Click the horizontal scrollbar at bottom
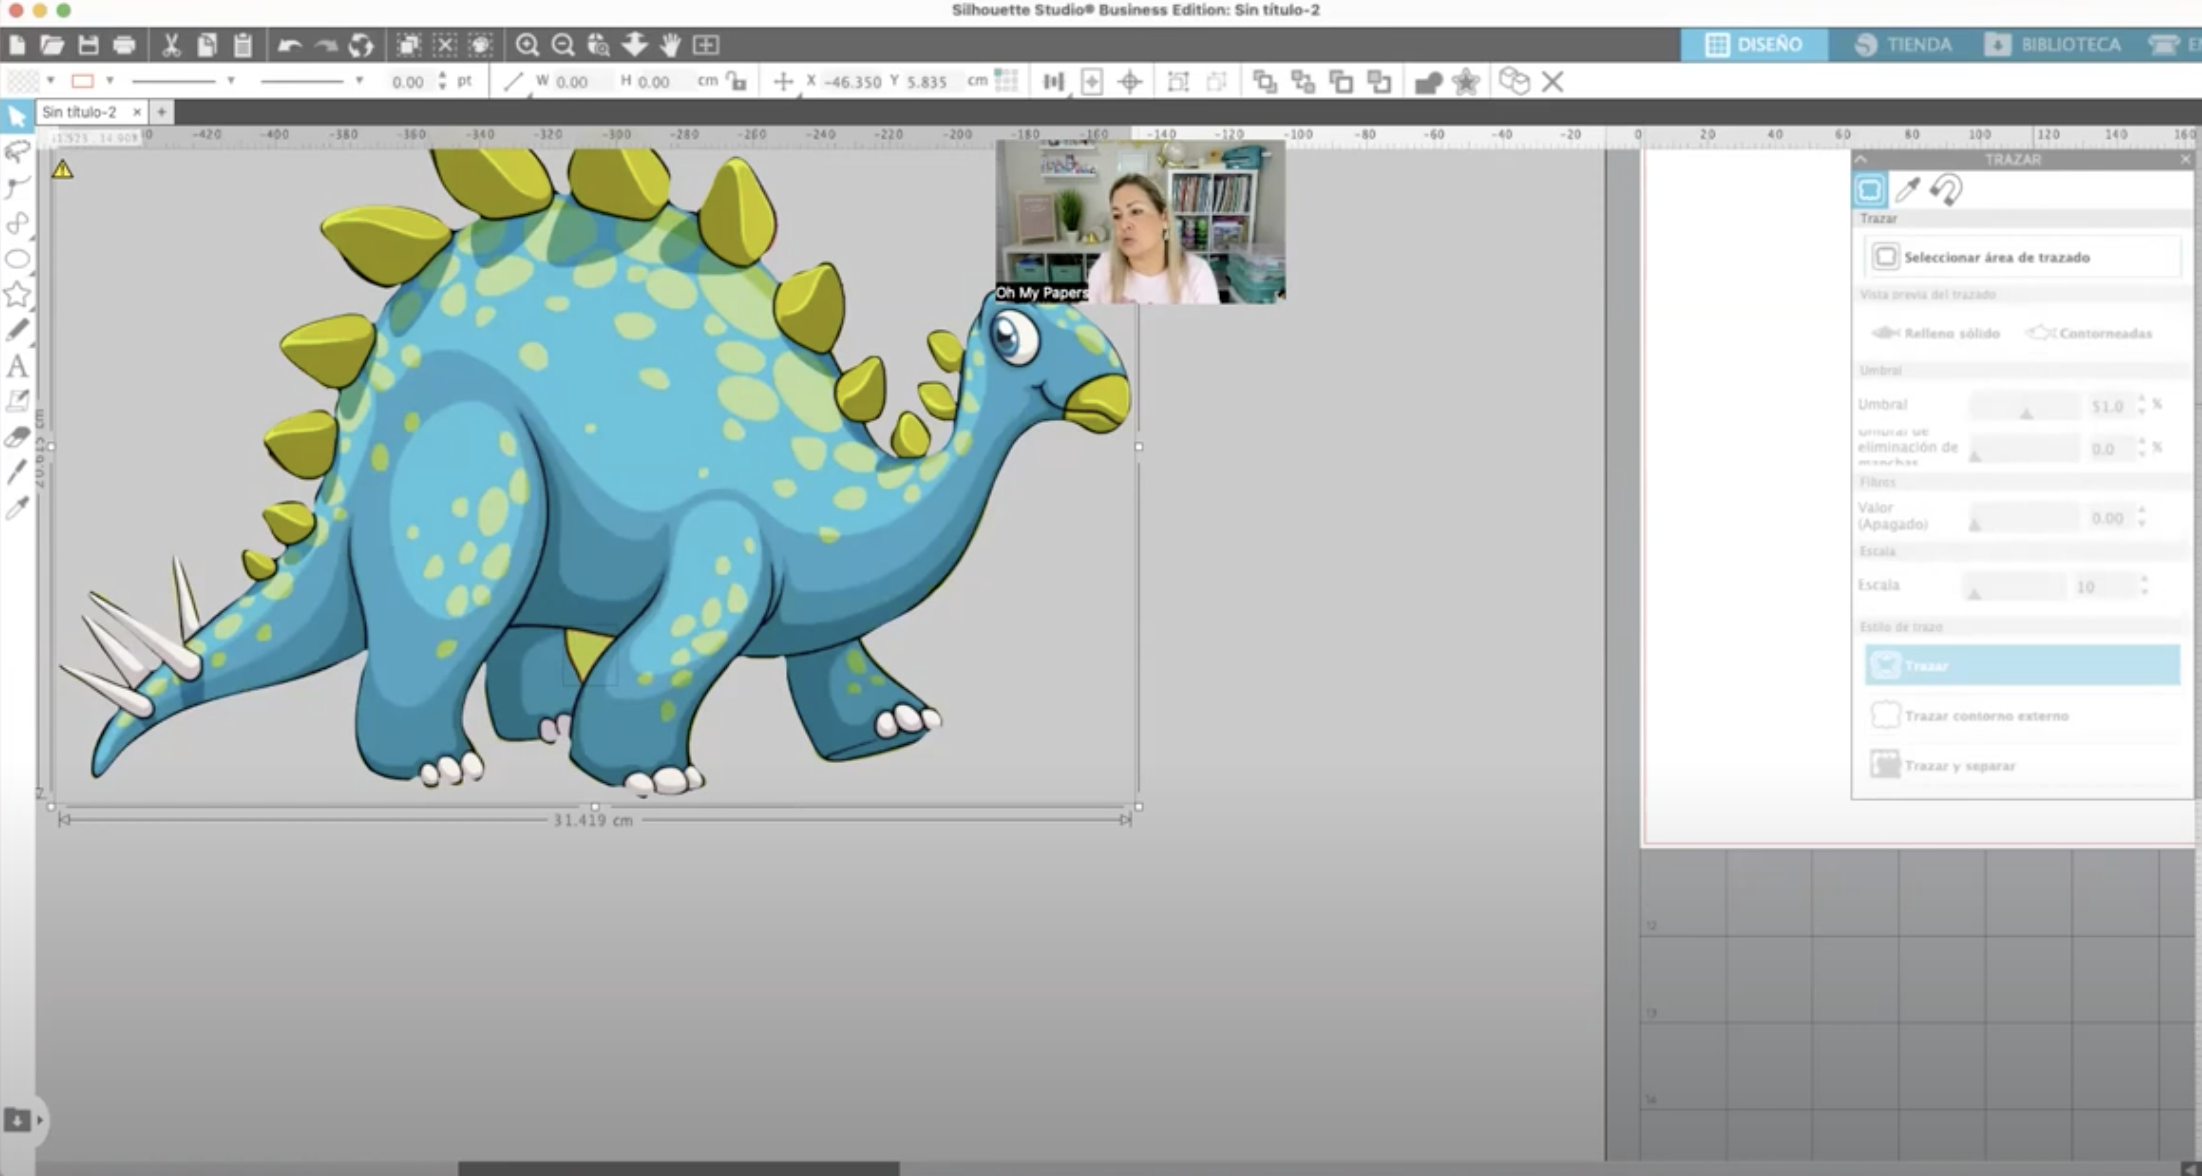Viewport: 2202px width, 1176px height. pos(679,1168)
